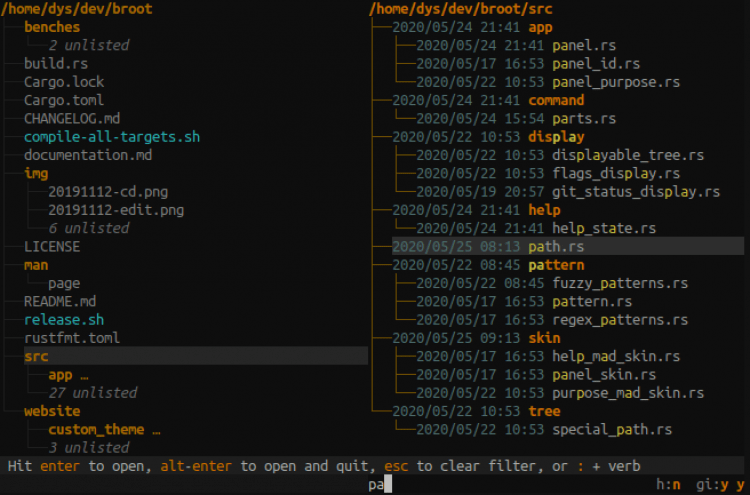The width and height of the screenshot is (750, 495).
Task: Select fuzzy_patterns.rs file
Action: [x=620, y=283]
